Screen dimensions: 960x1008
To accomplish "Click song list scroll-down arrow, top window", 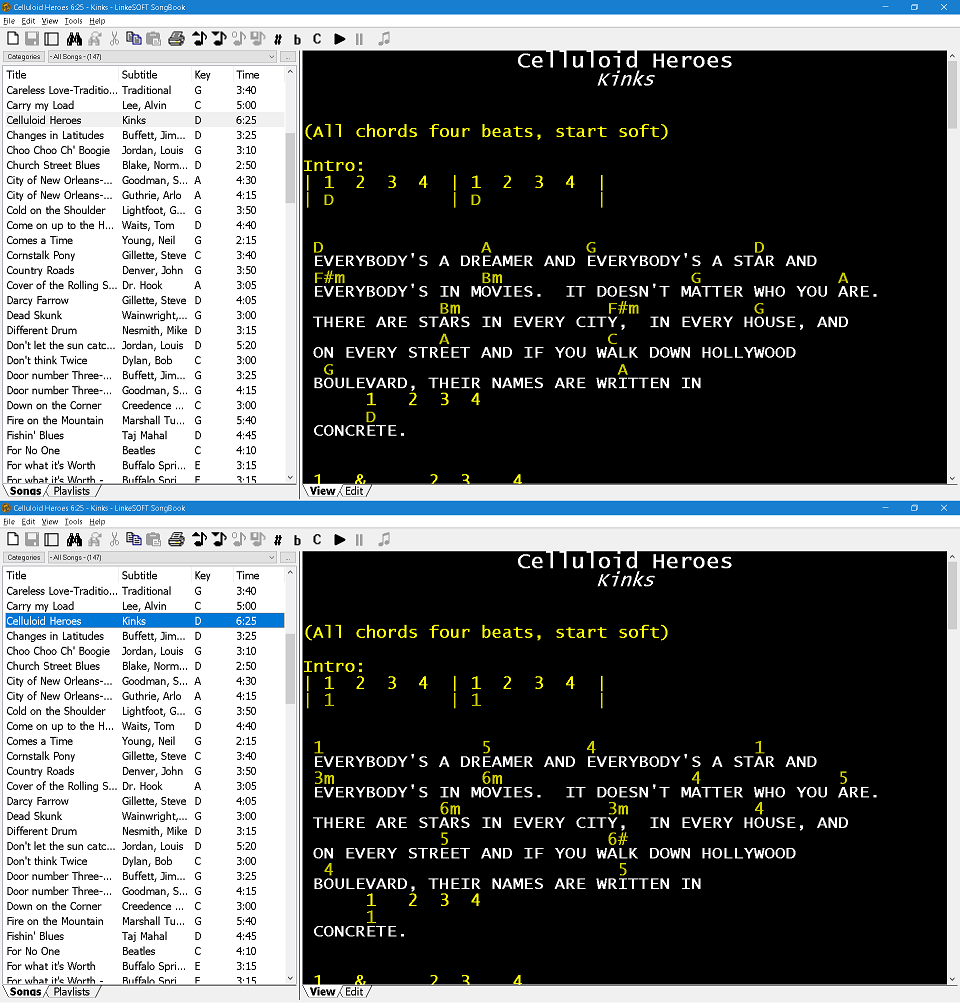I will point(290,478).
